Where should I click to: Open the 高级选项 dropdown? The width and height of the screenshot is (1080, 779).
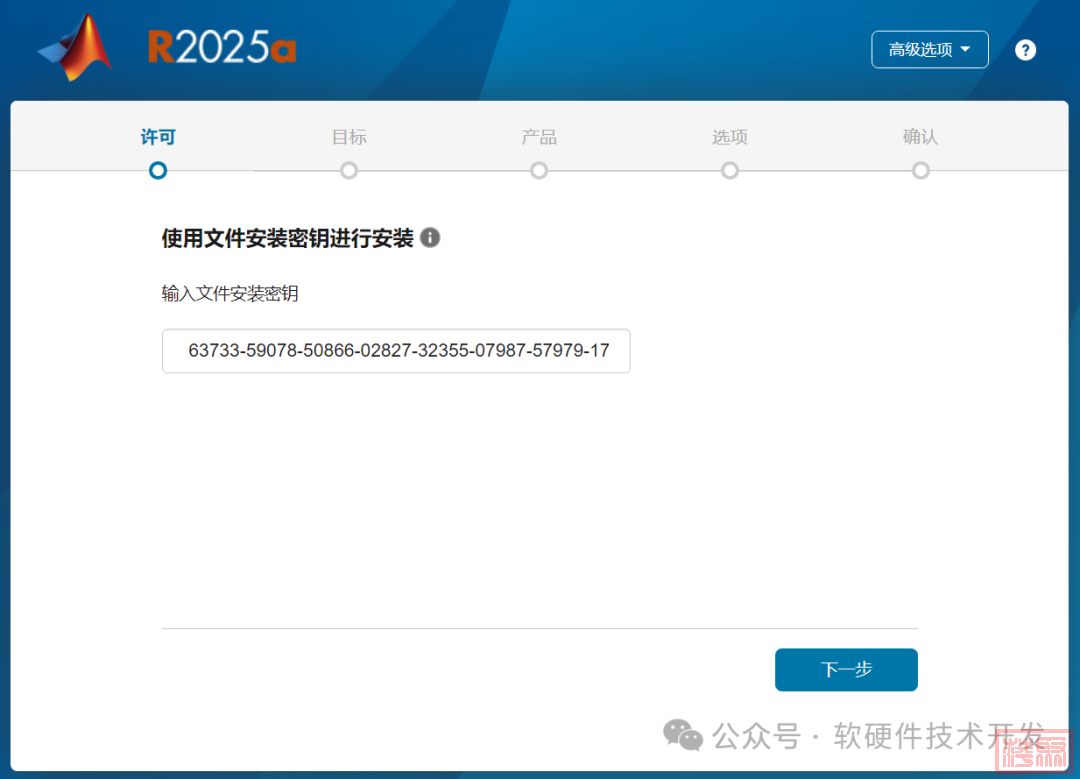[x=929, y=50]
